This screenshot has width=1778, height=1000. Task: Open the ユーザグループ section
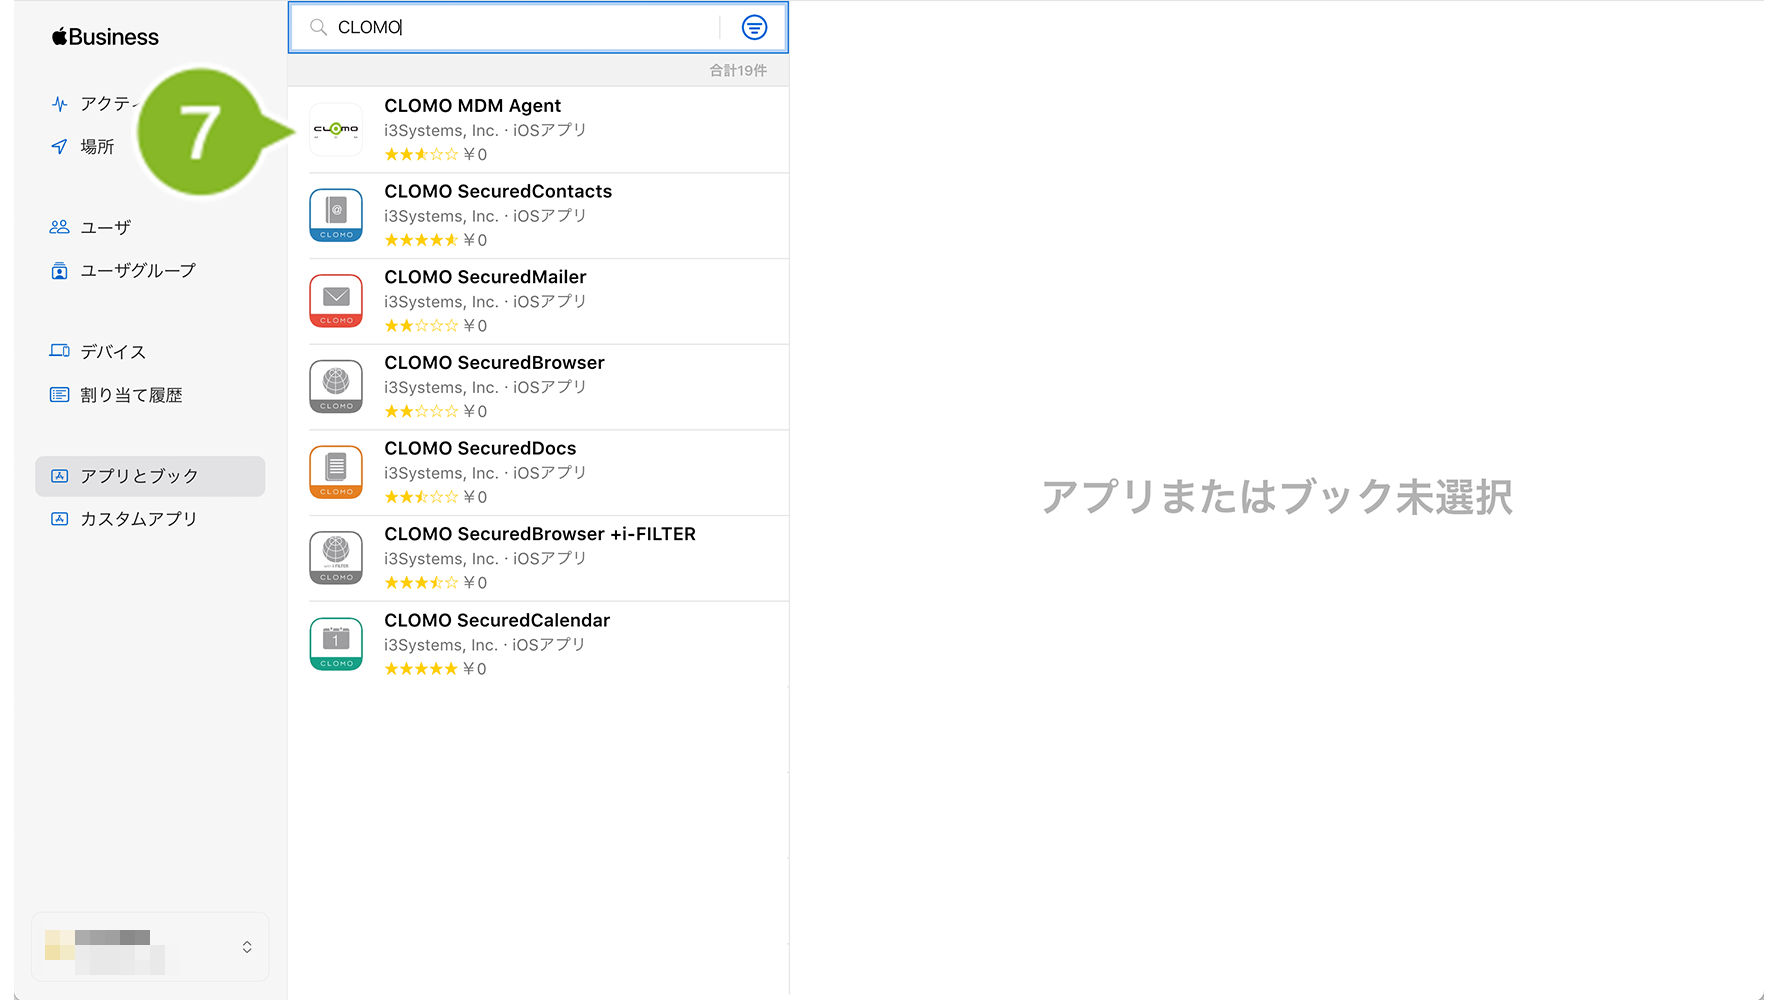click(x=138, y=271)
